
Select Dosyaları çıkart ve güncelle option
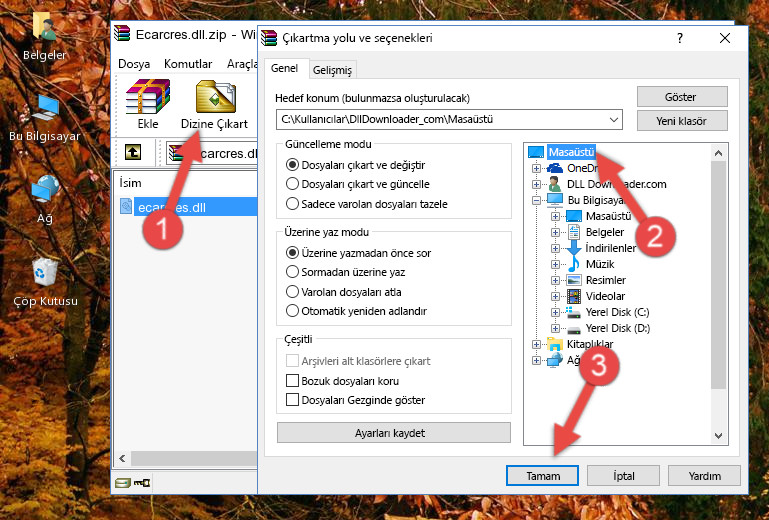[358, 184]
